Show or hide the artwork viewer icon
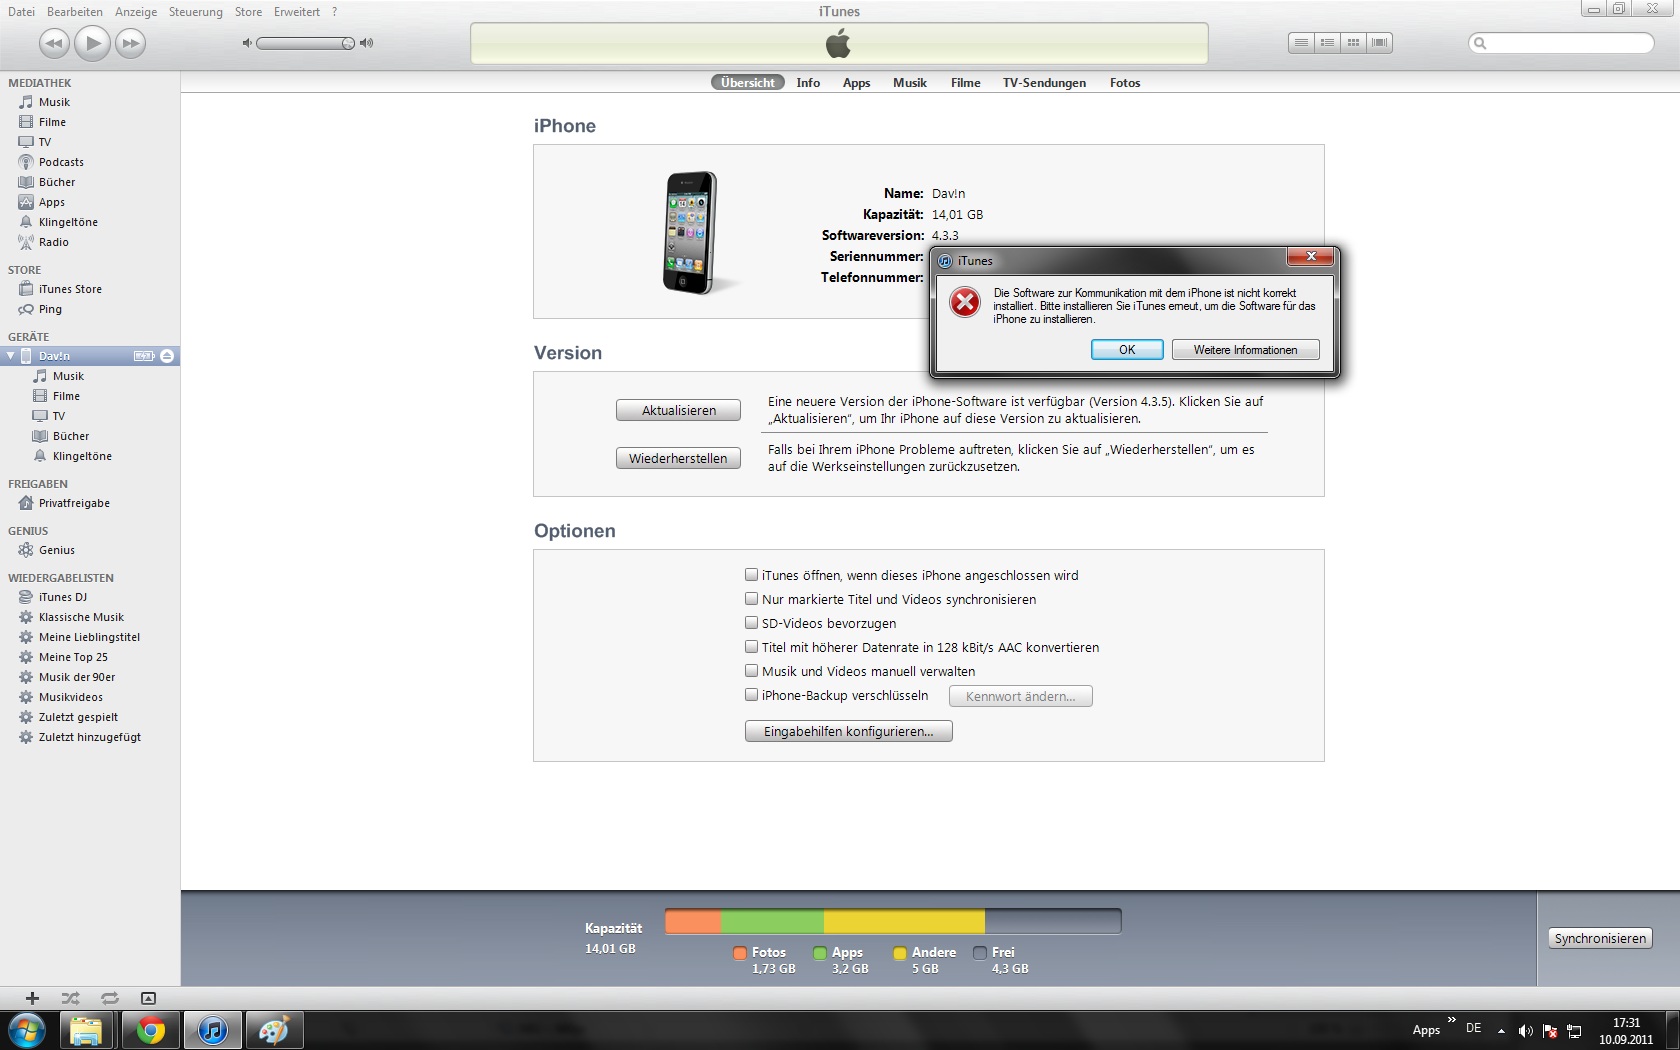1680x1050 pixels. click(x=148, y=998)
